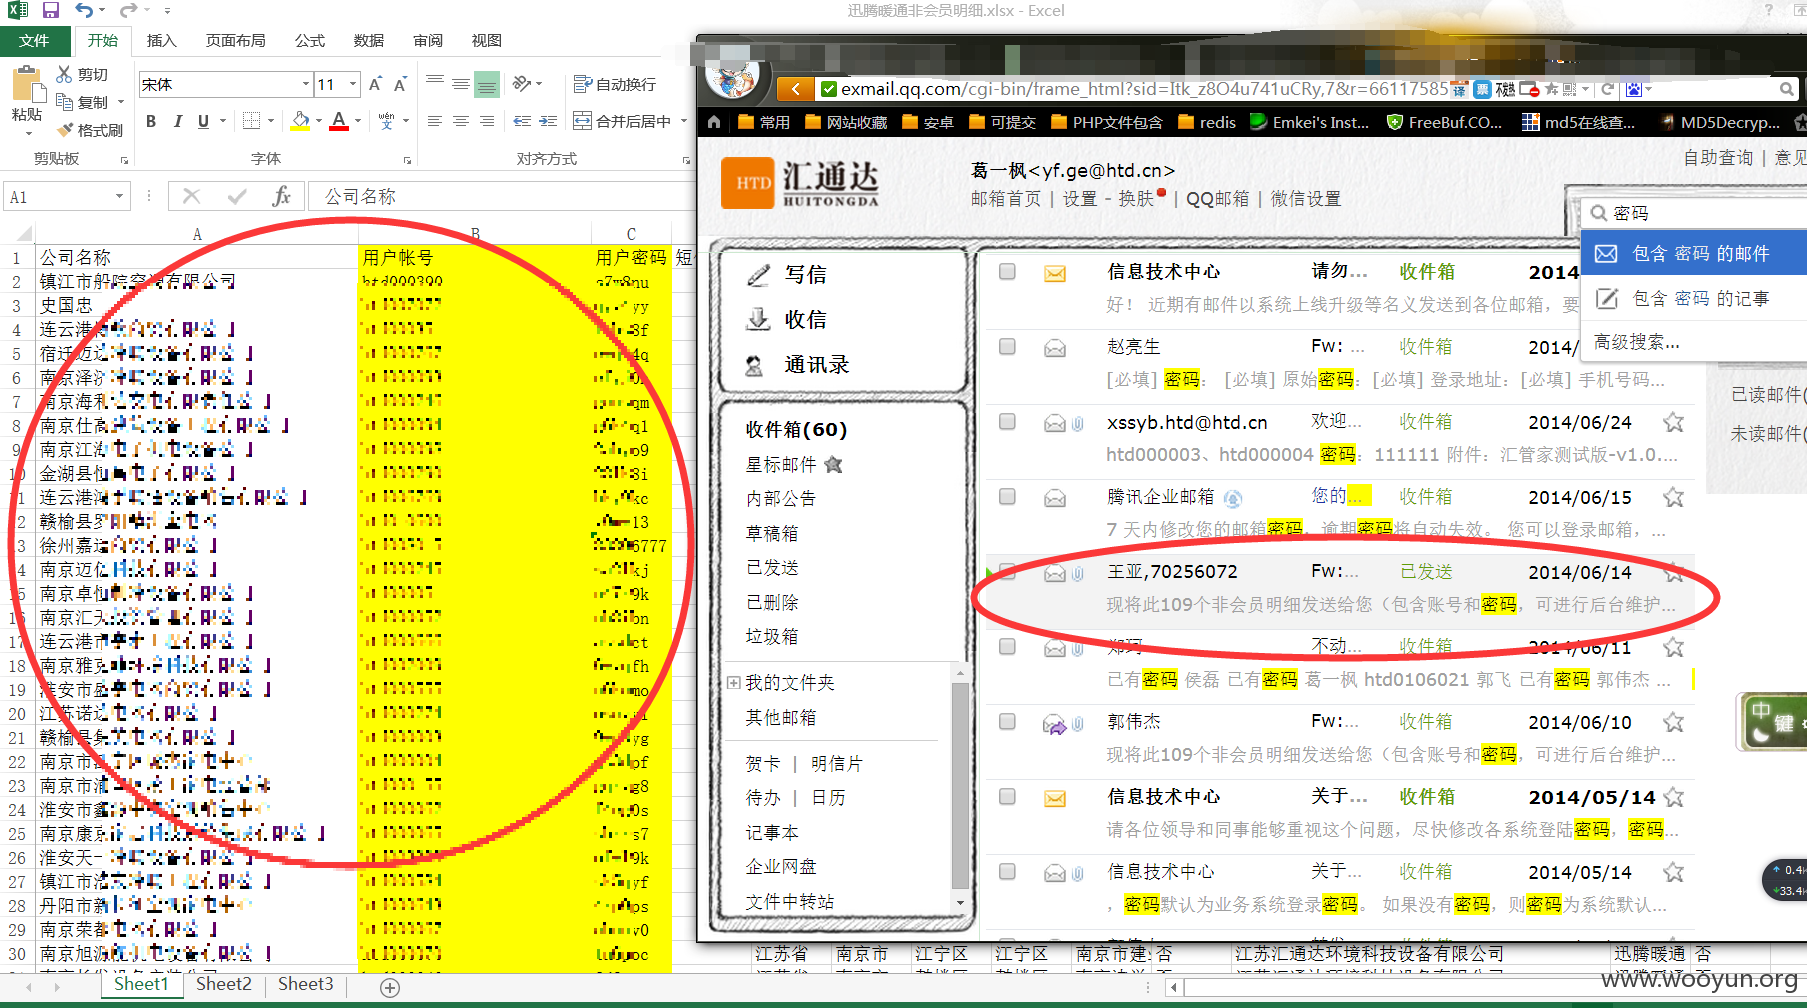Star the 腾讯企业邮箱 email

tap(1673, 497)
